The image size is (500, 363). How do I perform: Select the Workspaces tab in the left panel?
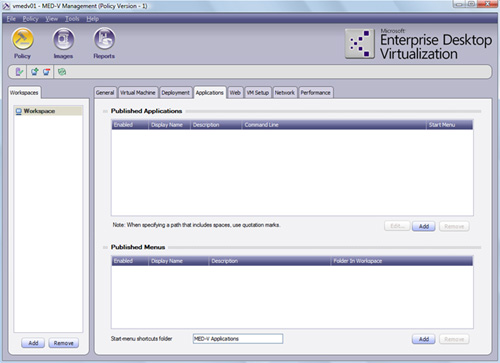(24, 92)
